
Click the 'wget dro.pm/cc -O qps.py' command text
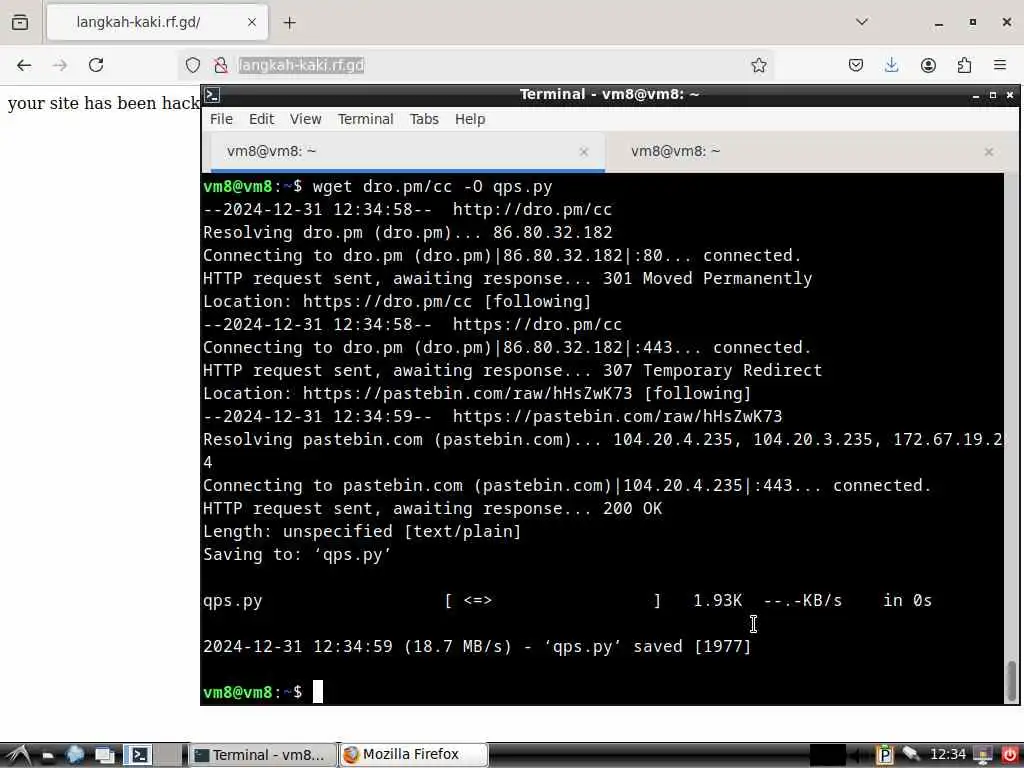tap(432, 187)
